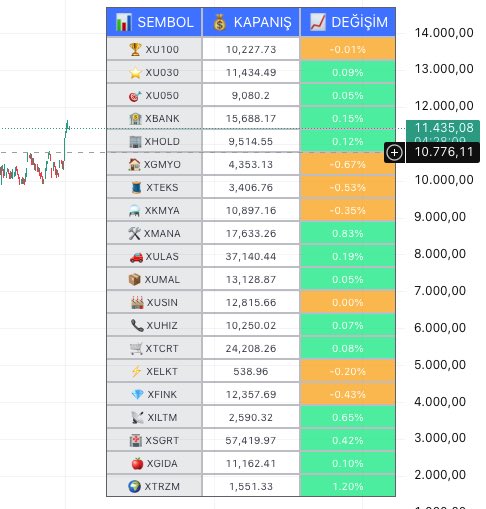486x509 pixels.
Task: Click the package box icon beside XUMAL
Action: tap(135, 280)
